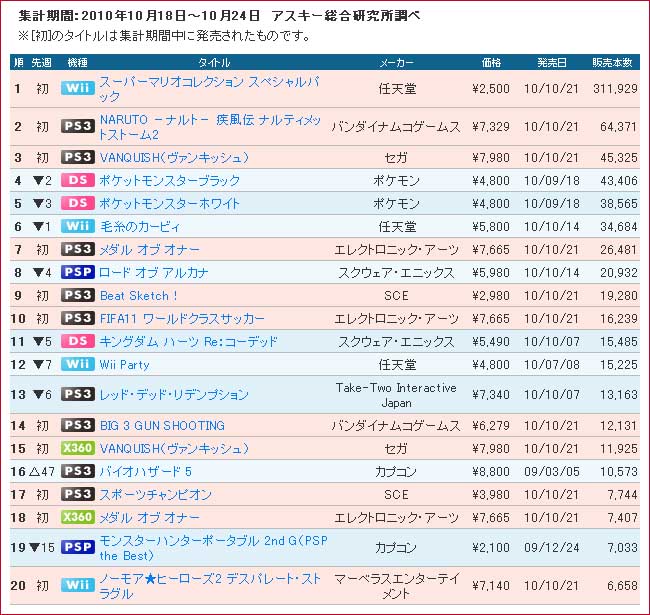Click the タイトル column header
Viewport: 650px width, 615px height.
[214, 63]
